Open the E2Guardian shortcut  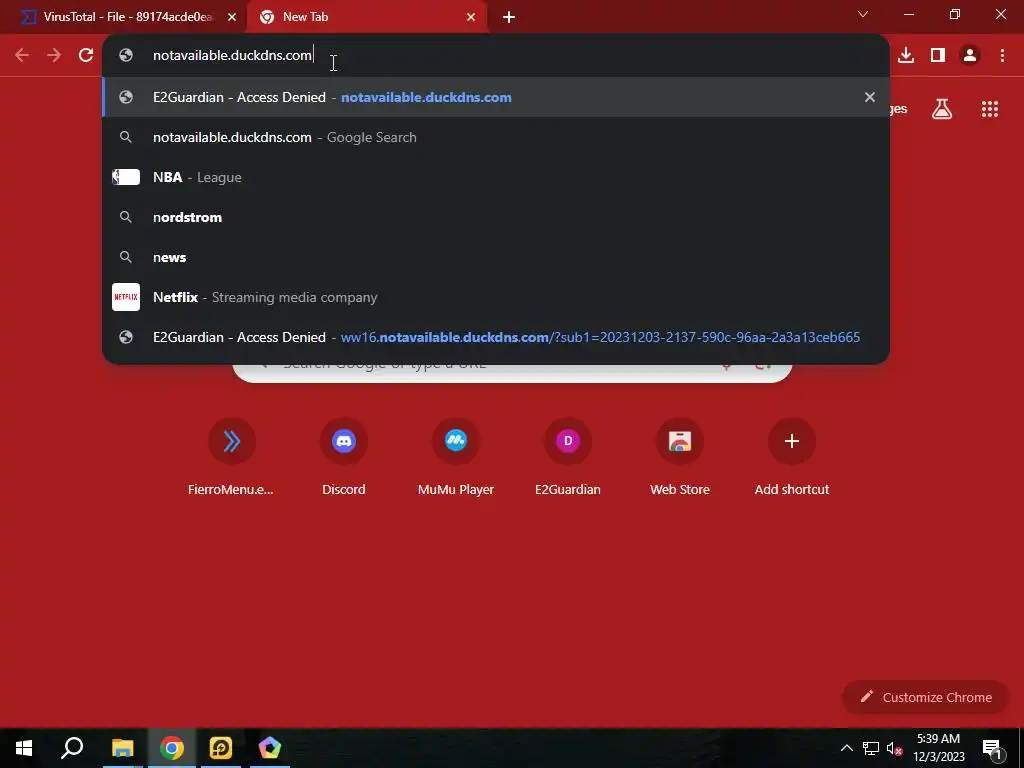(568, 456)
